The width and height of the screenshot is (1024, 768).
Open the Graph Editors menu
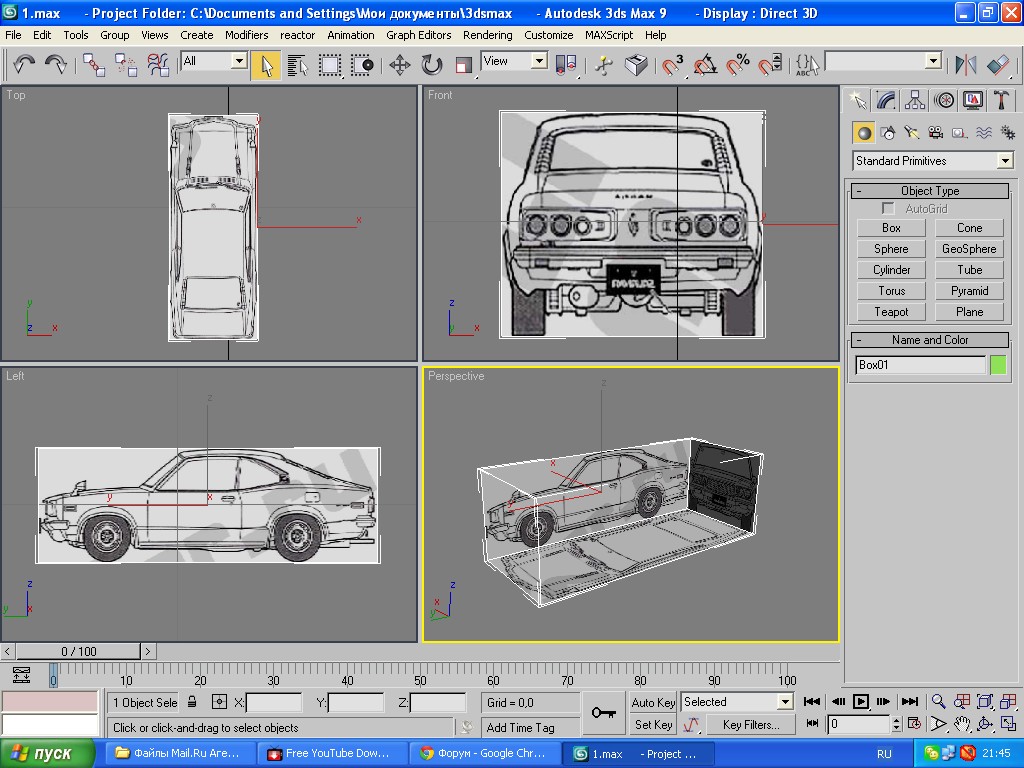418,35
